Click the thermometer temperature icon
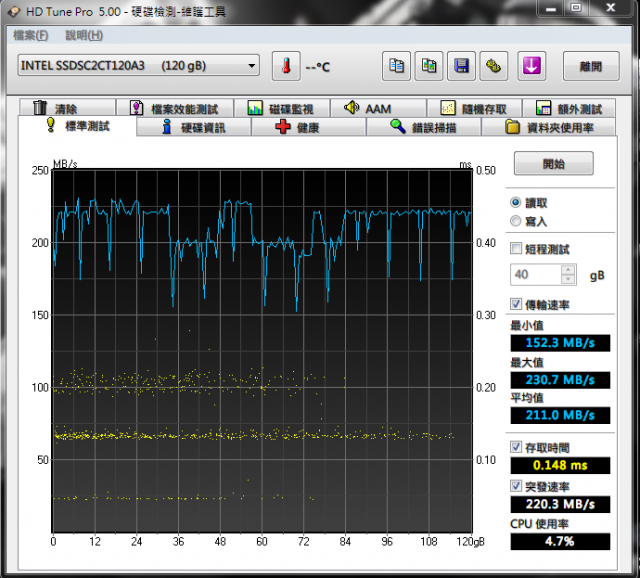The height and width of the screenshot is (578, 640). pos(286,66)
